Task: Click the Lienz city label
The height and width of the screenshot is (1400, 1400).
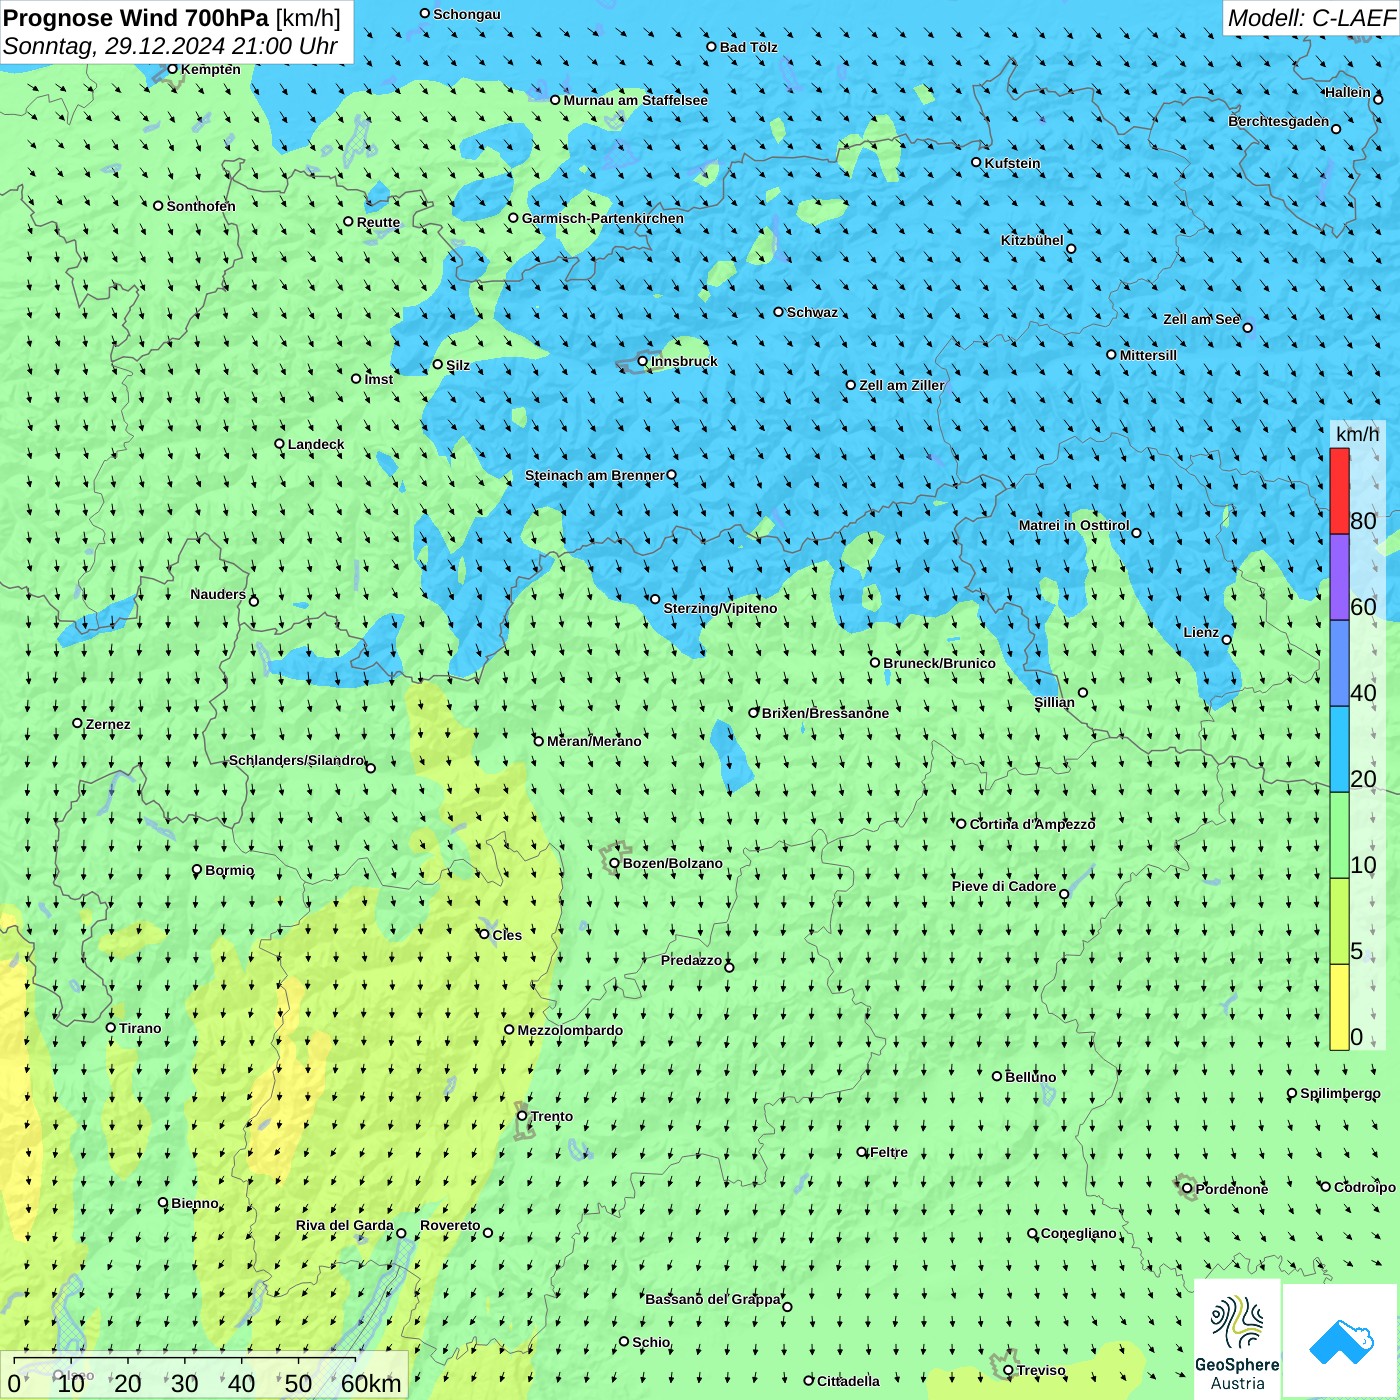Action: pyautogui.click(x=1201, y=632)
